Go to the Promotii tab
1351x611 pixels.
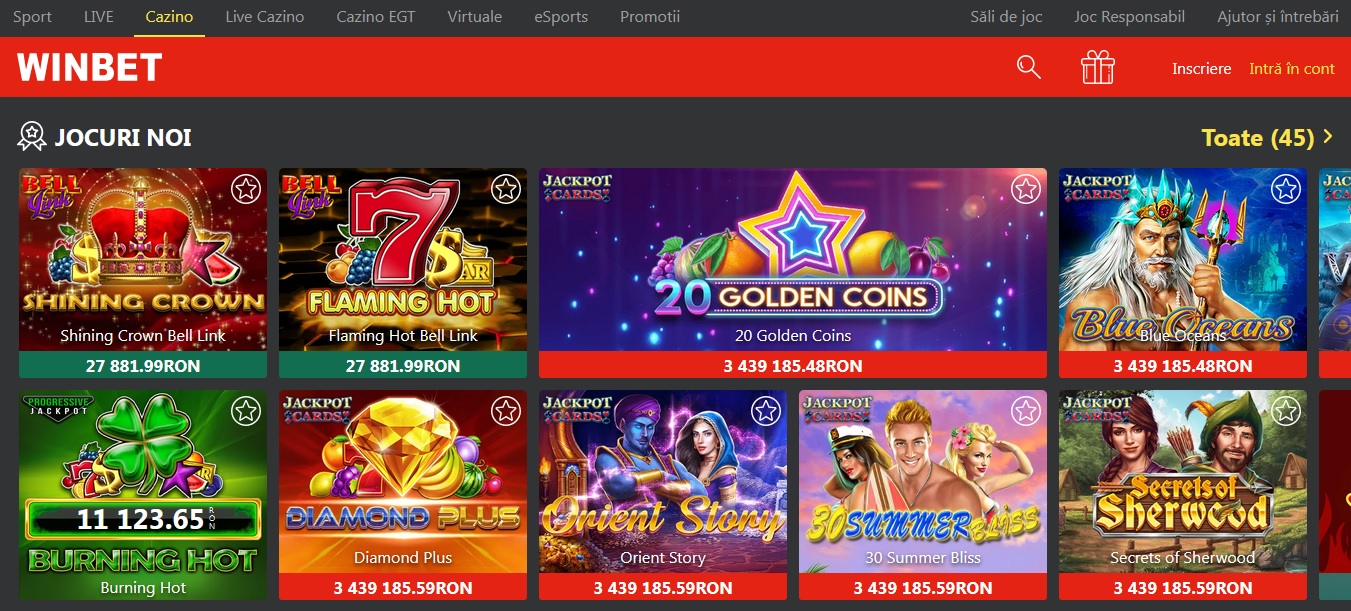point(650,17)
